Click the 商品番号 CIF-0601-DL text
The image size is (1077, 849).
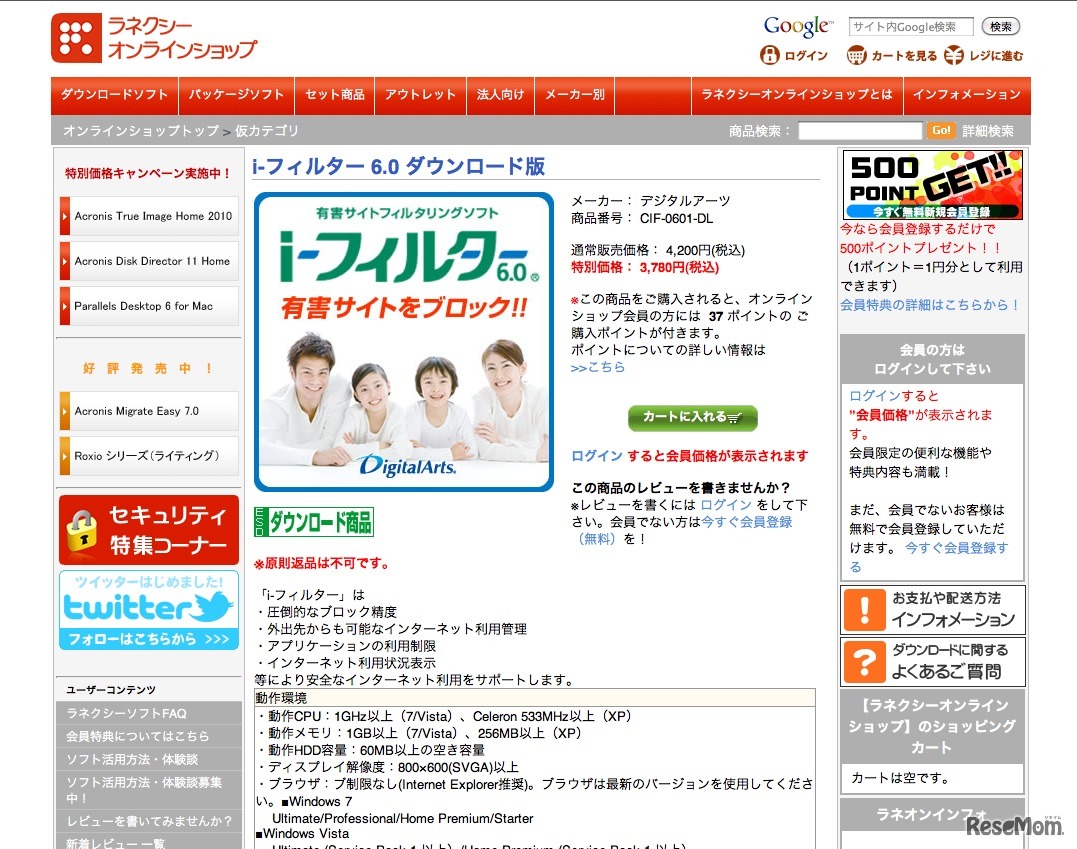tap(642, 218)
